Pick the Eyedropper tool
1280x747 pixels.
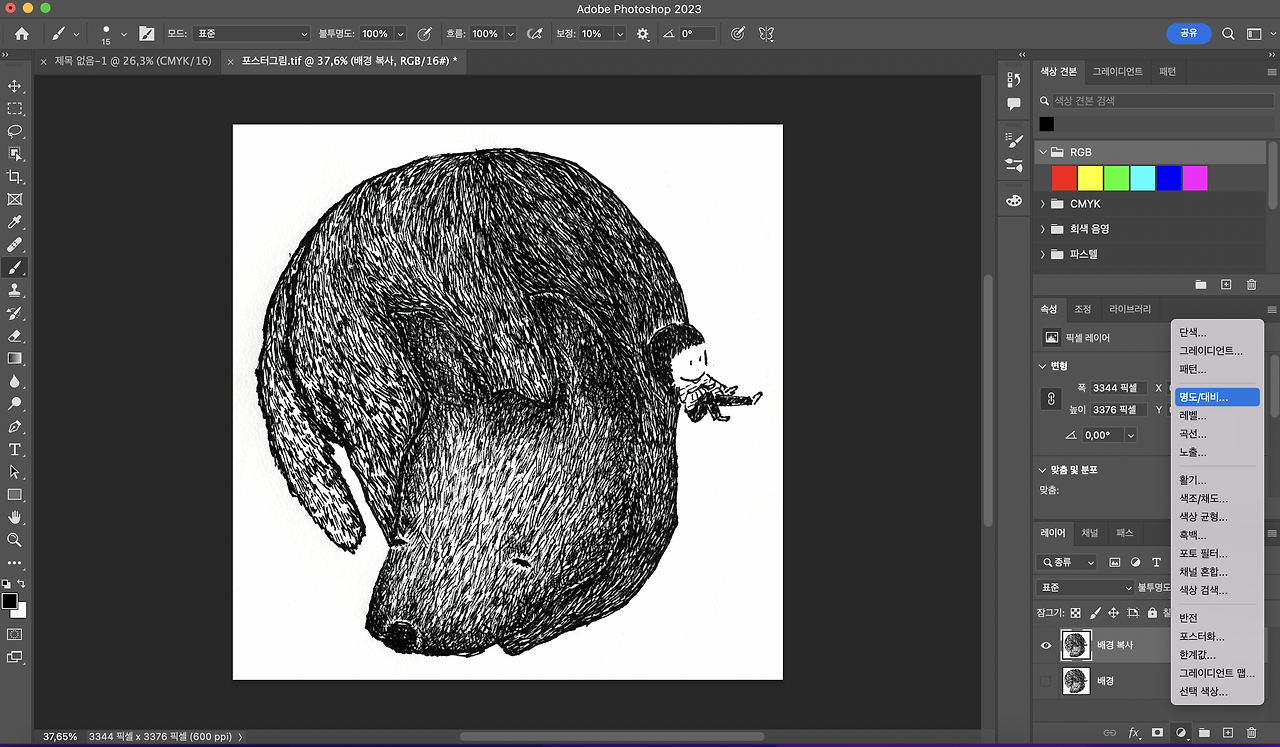coord(15,222)
